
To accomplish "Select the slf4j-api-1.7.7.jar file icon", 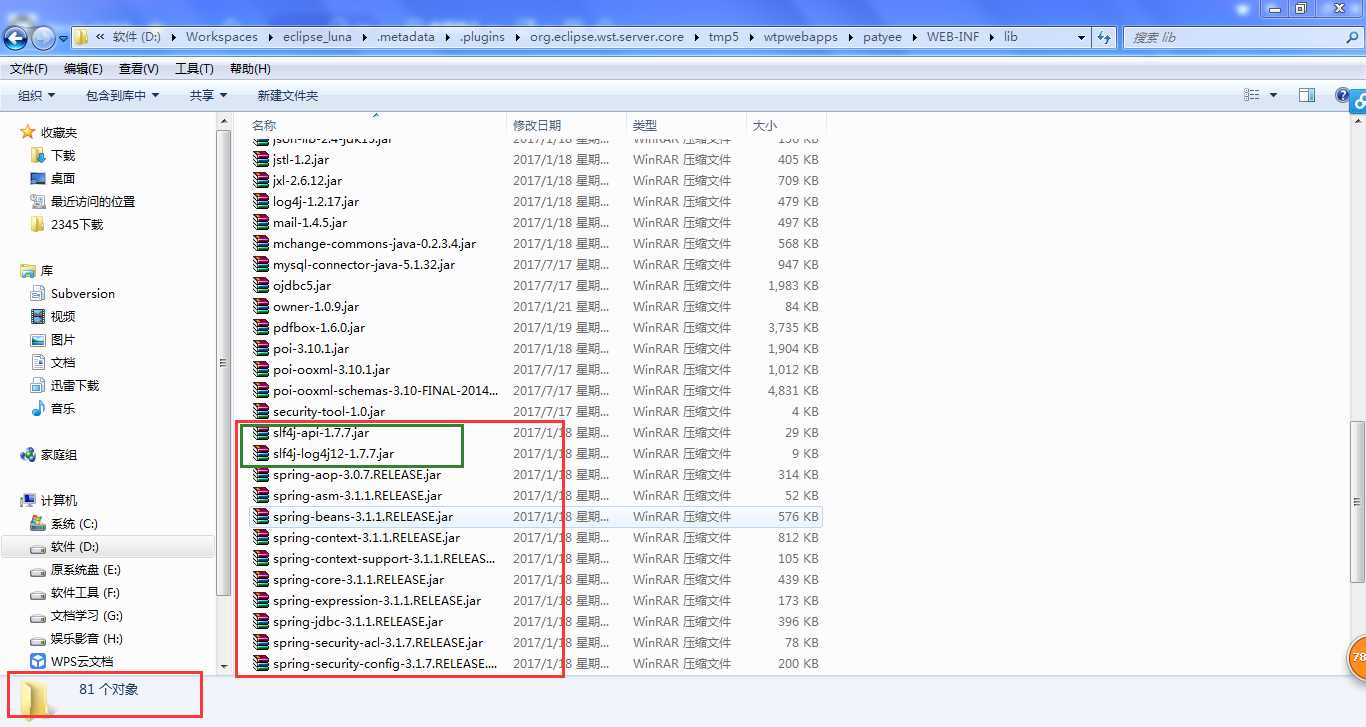I will (260, 432).
